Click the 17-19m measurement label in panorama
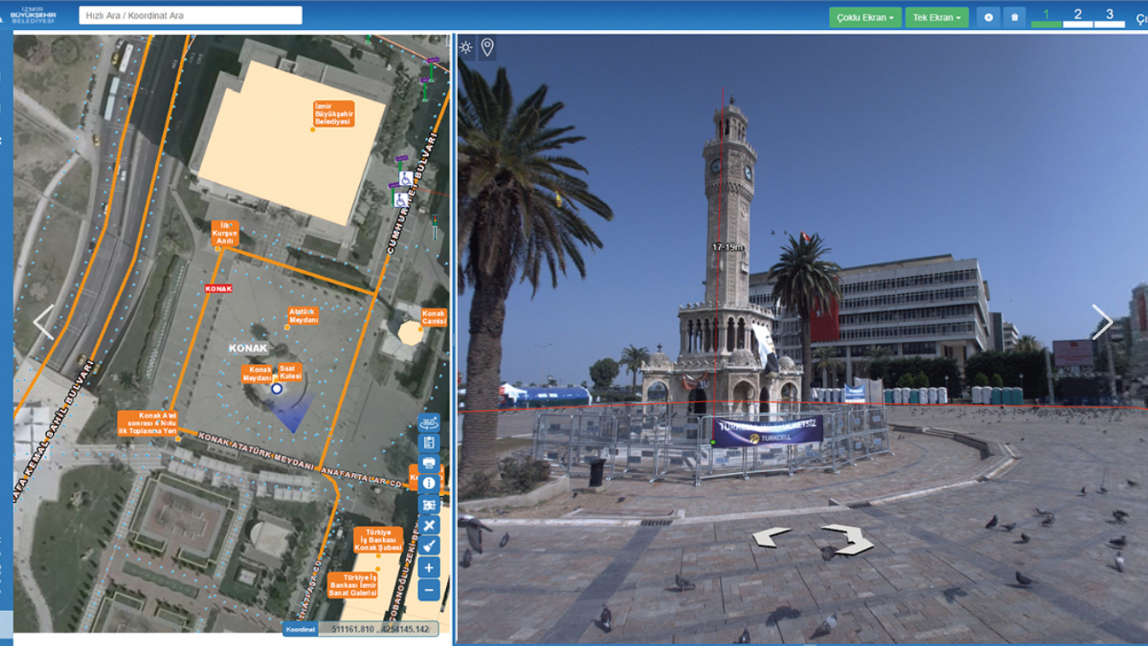The width and height of the screenshot is (1148, 646). click(x=728, y=248)
